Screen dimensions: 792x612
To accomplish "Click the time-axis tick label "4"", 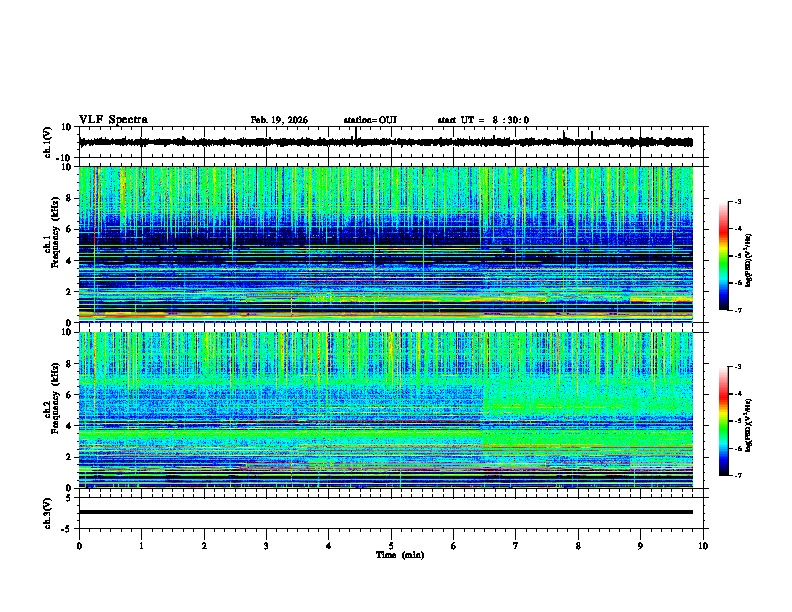I will (x=328, y=546).
